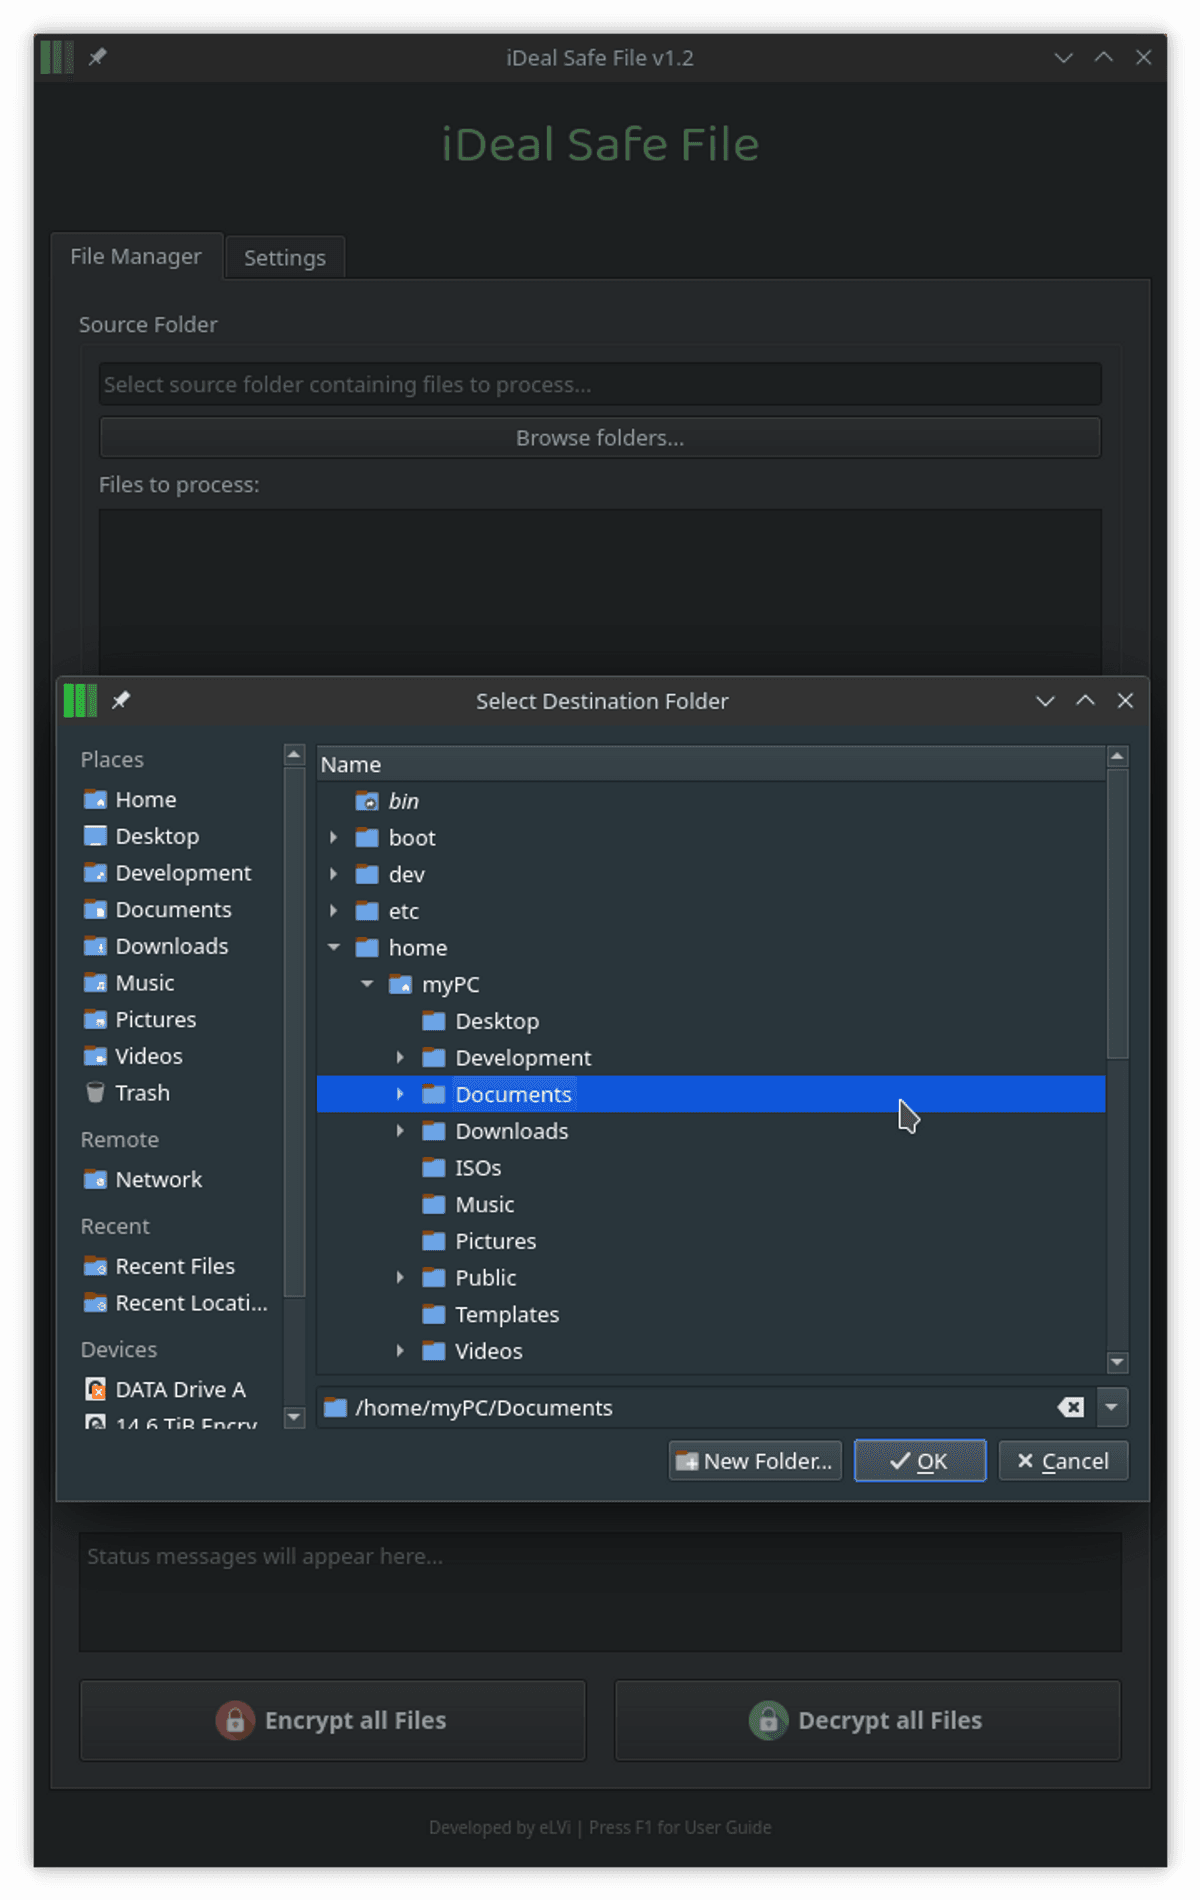
Task: Switch to the Settings tab
Action: pos(284,258)
